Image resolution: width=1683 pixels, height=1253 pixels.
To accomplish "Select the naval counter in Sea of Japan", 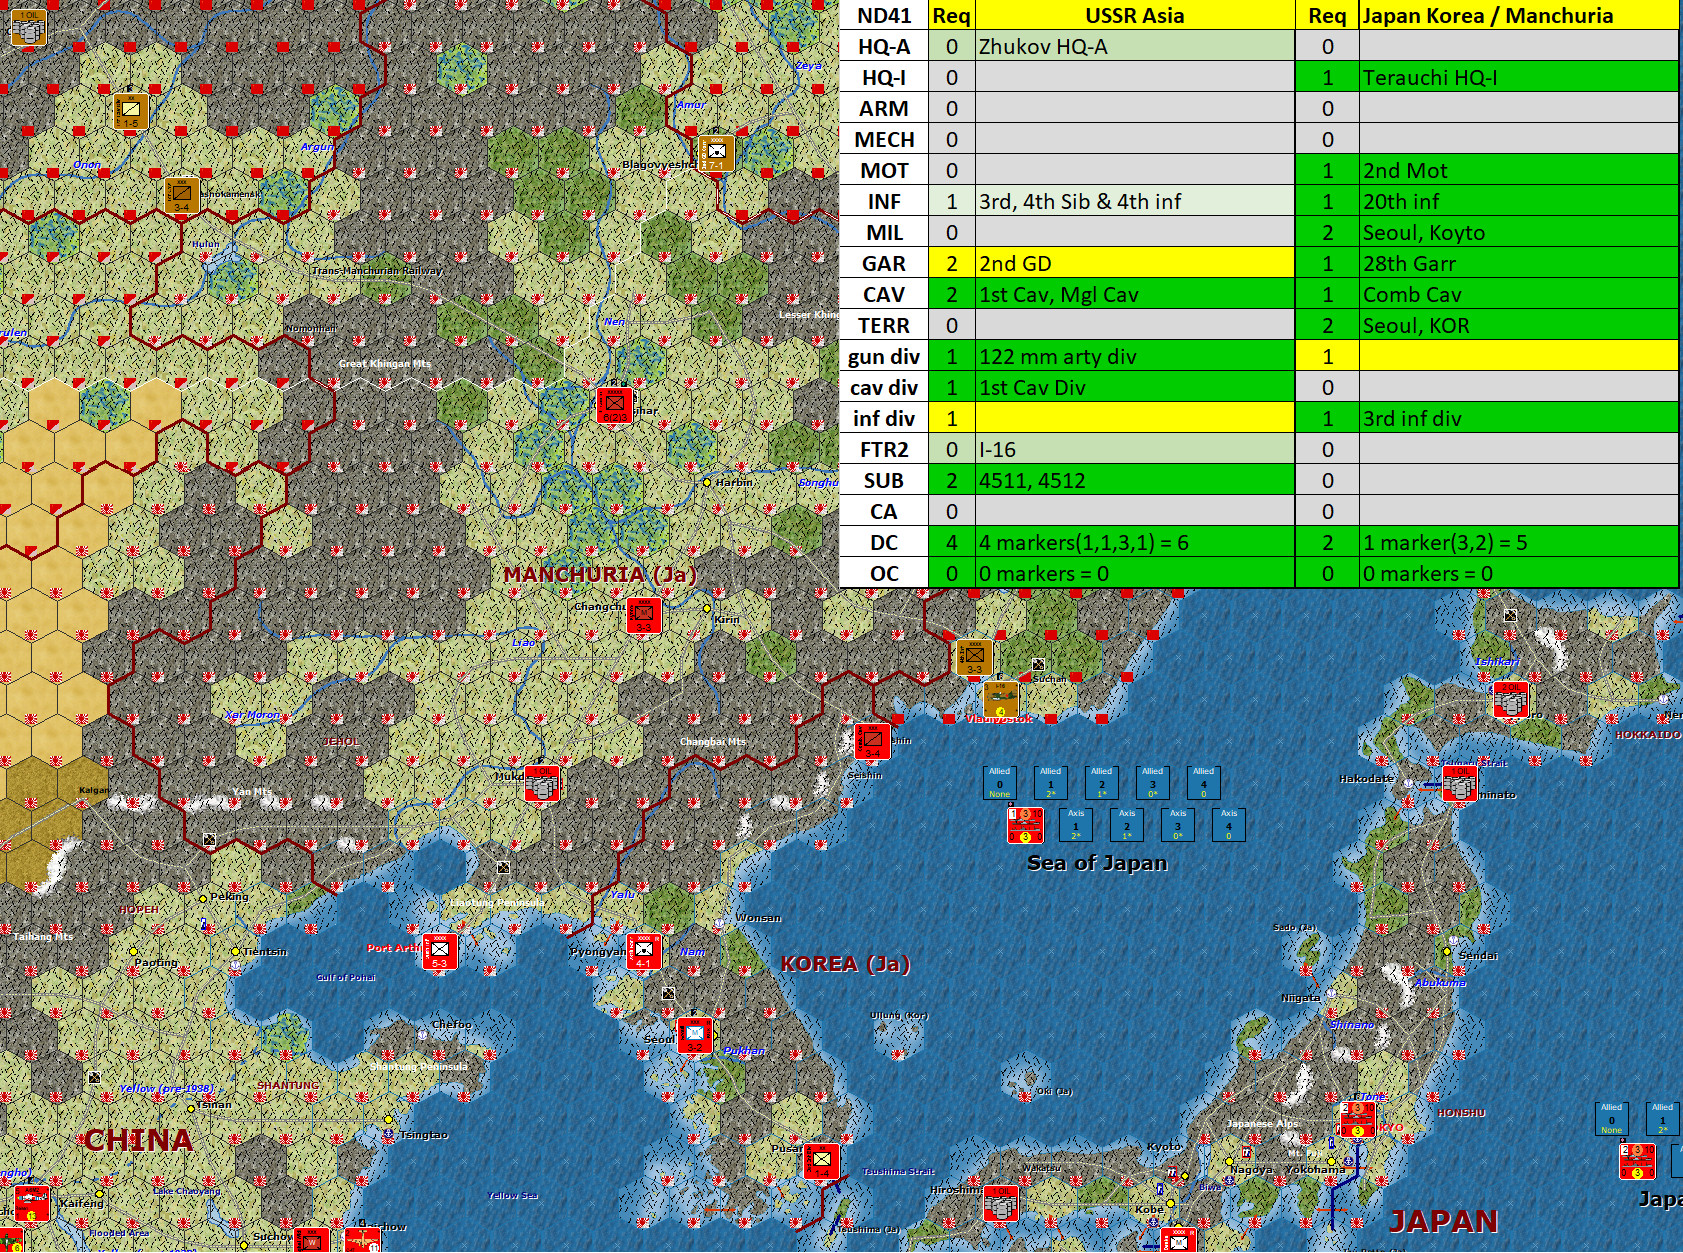I will point(1025,826).
